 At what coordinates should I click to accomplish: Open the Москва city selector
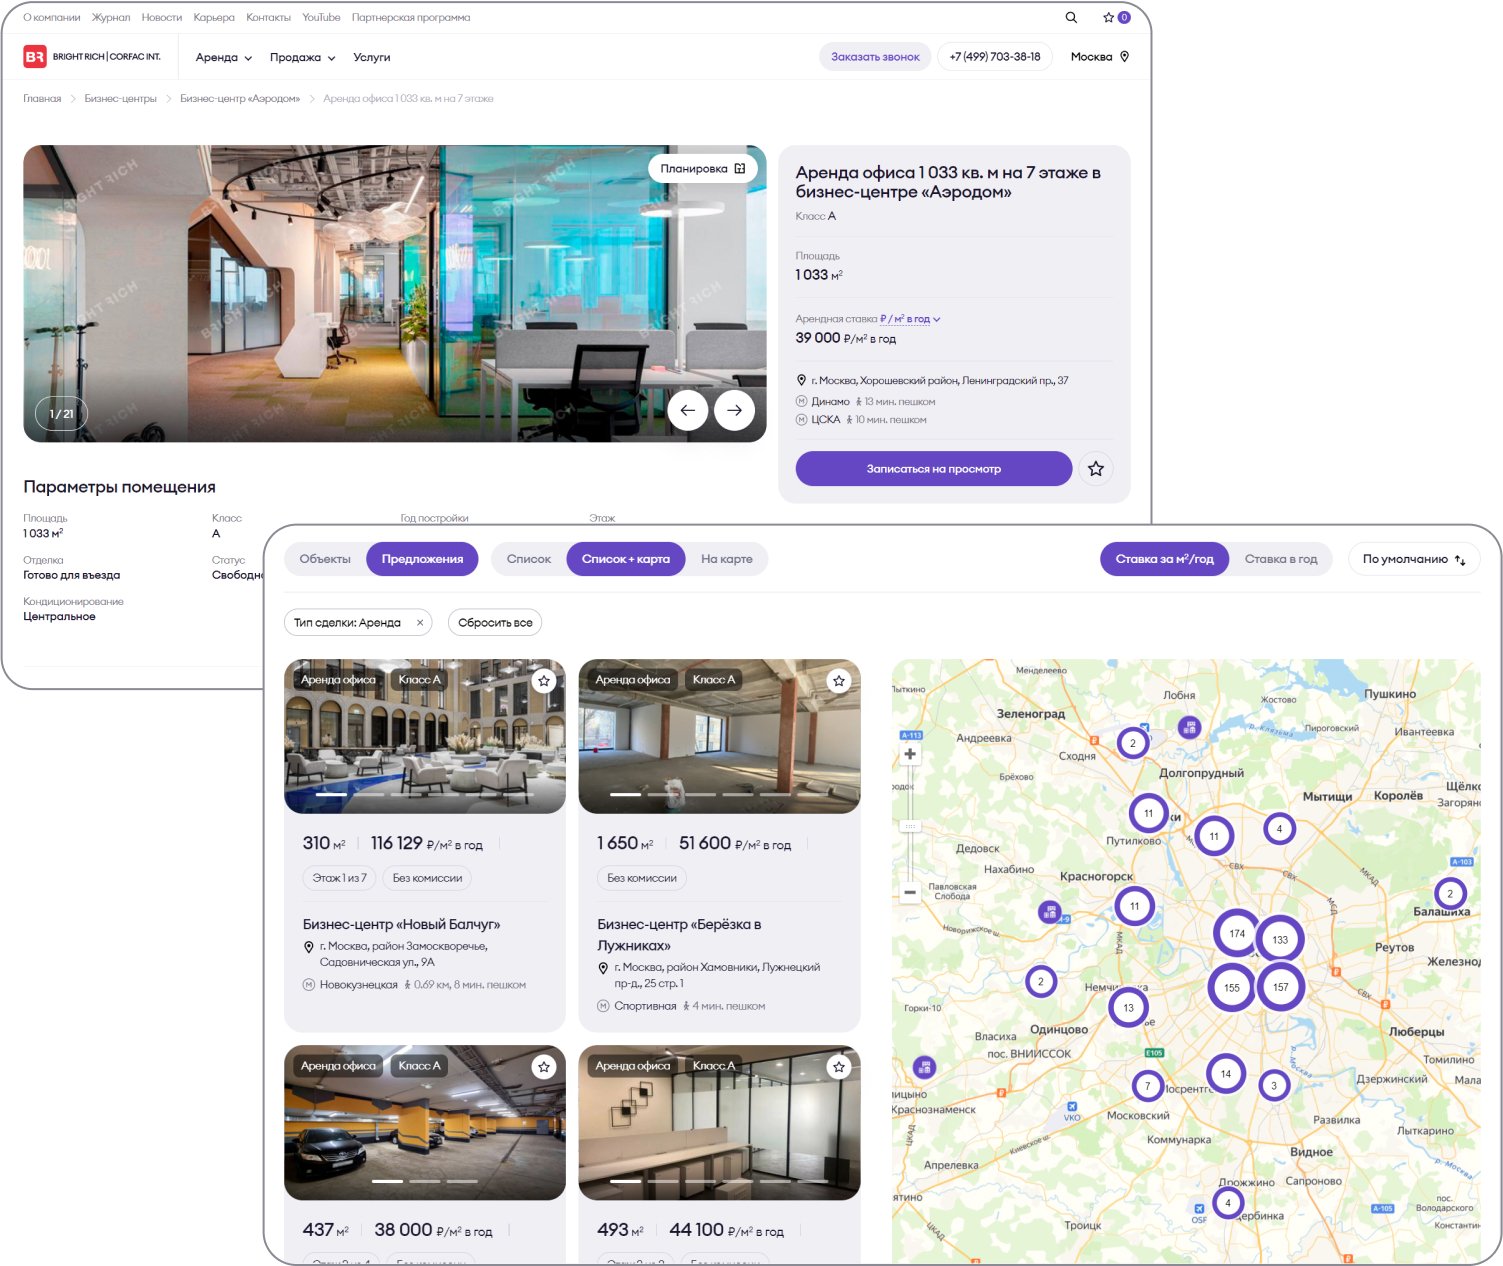(1099, 57)
